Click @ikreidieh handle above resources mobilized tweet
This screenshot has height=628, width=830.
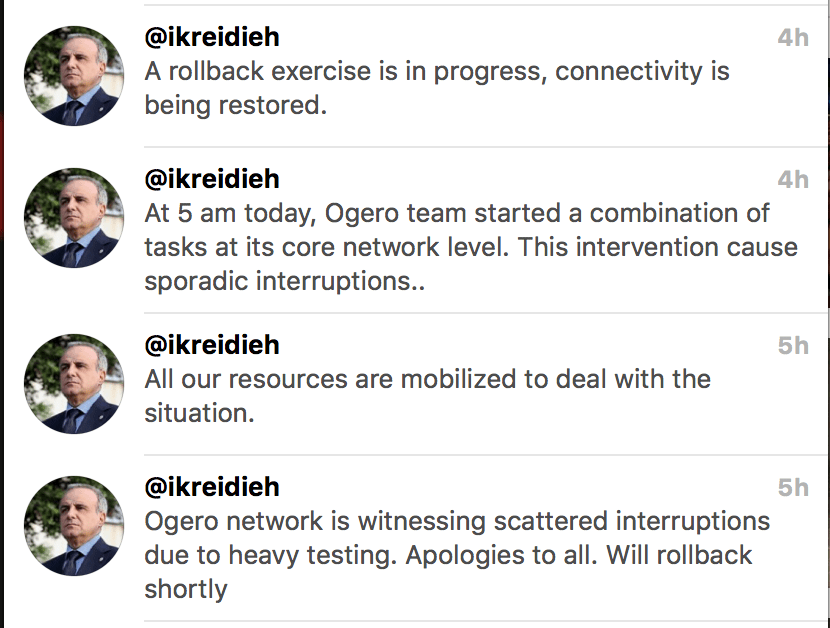click(x=211, y=345)
